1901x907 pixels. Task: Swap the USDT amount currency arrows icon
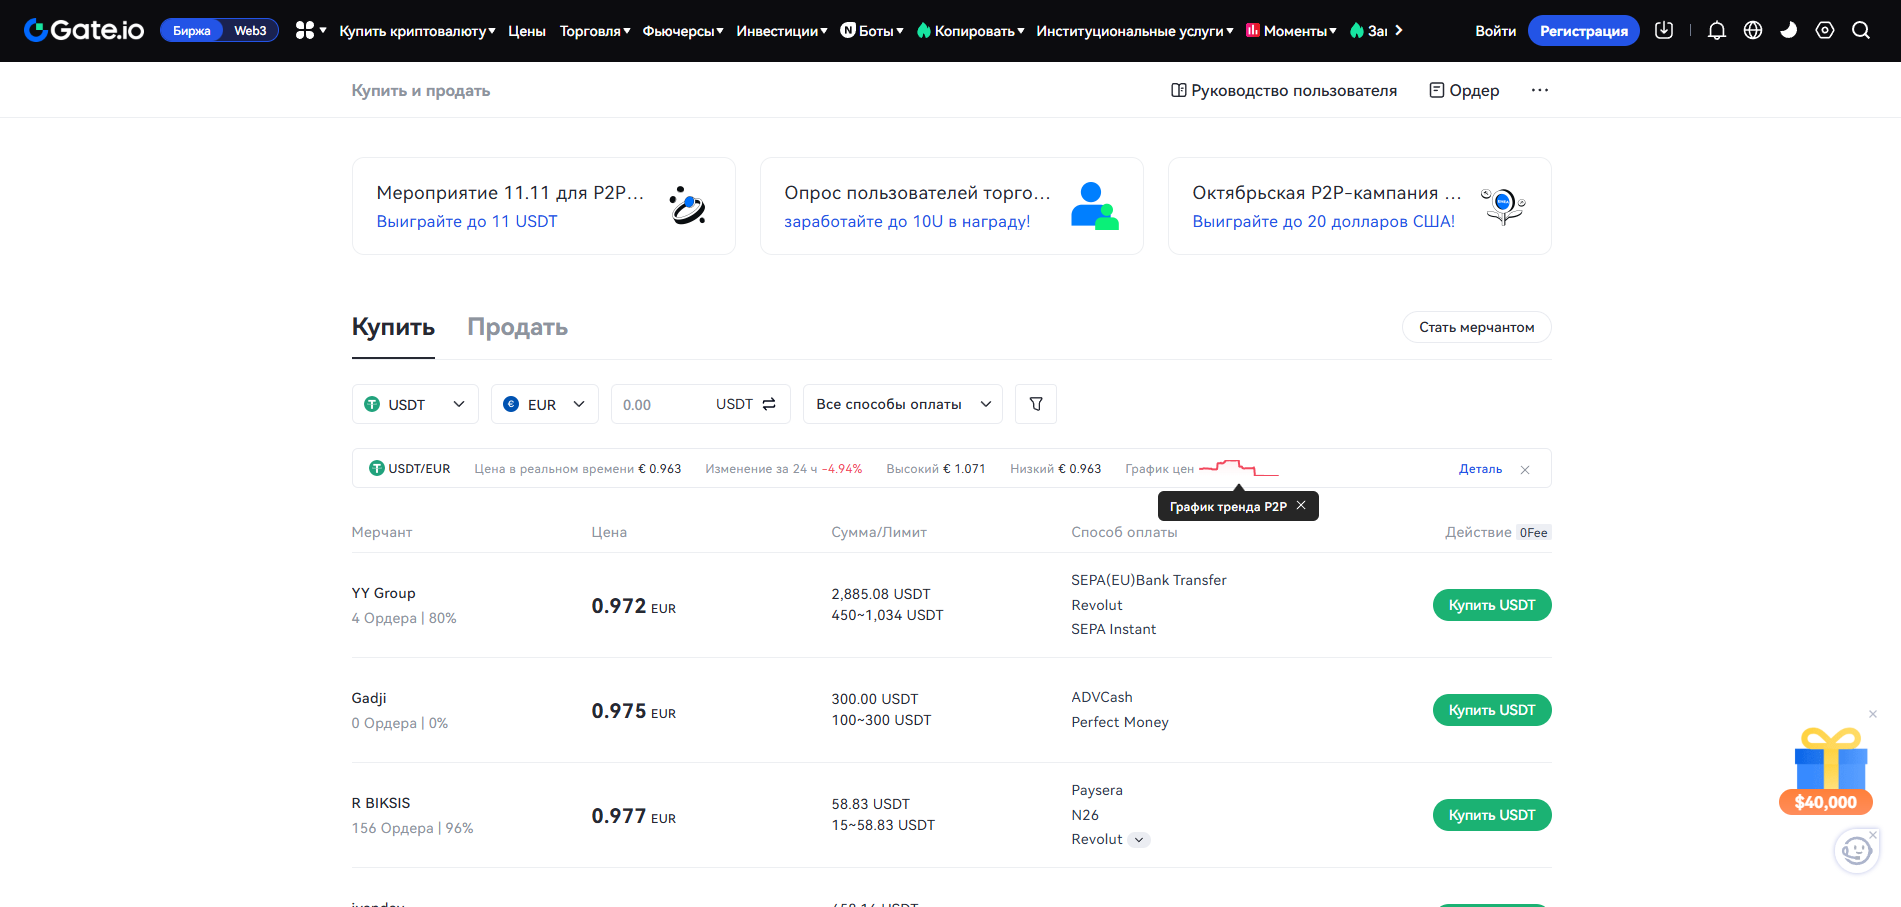(769, 404)
